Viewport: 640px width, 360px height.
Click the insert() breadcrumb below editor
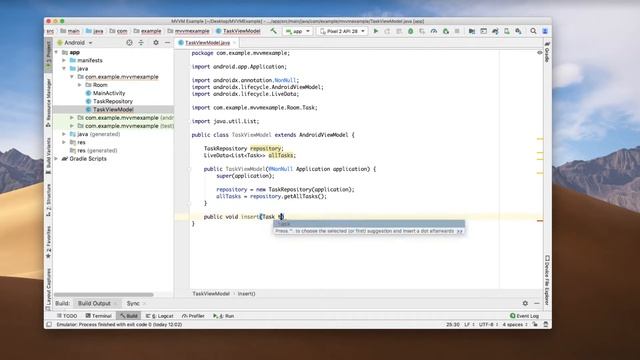pos(247,293)
